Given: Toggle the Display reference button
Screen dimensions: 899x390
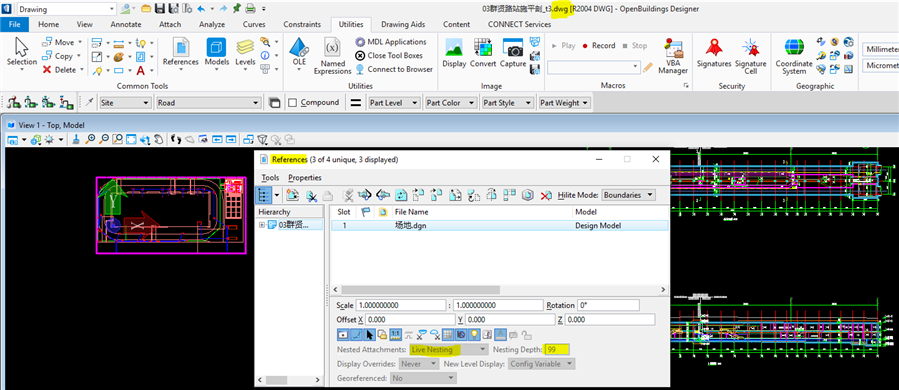Looking at the screenshot, I should pos(343,334).
